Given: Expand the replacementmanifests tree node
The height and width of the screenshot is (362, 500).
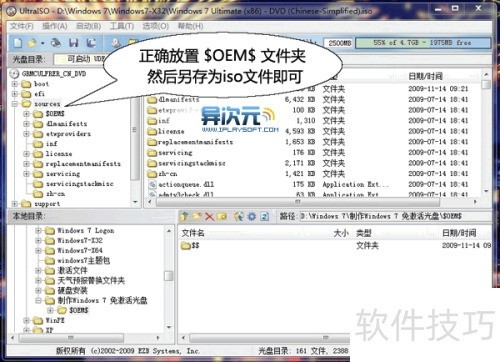Looking at the screenshot, I should click(26, 164).
